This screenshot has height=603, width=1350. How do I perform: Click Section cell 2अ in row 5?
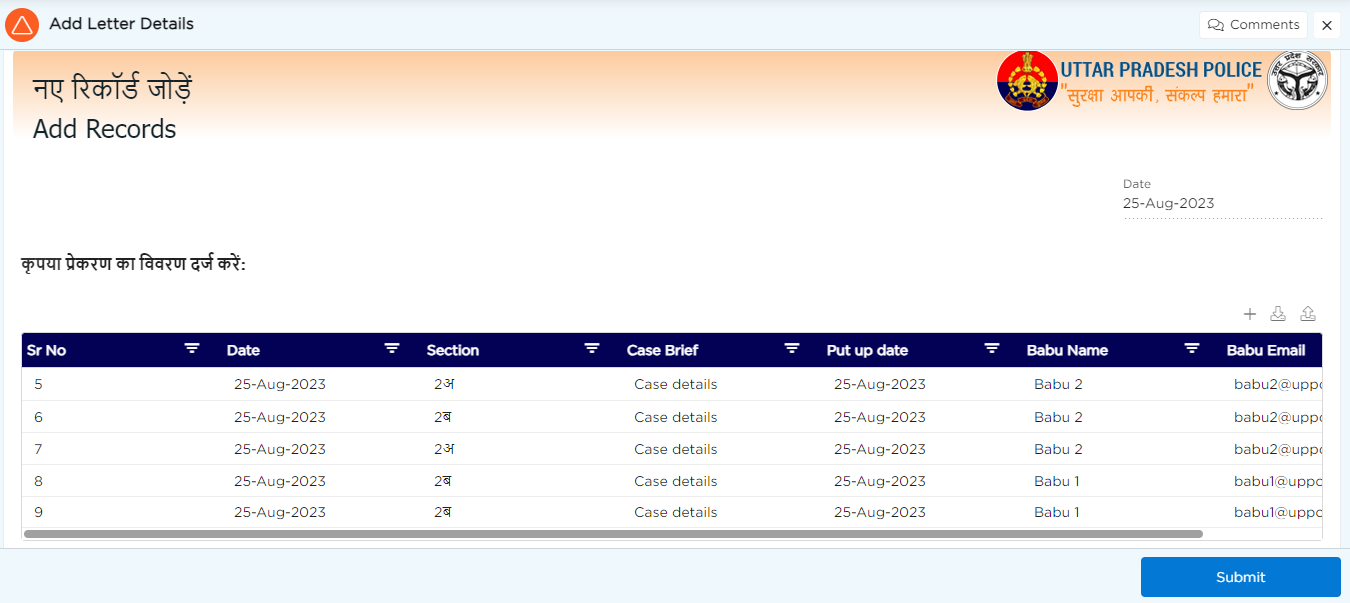pos(522,384)
